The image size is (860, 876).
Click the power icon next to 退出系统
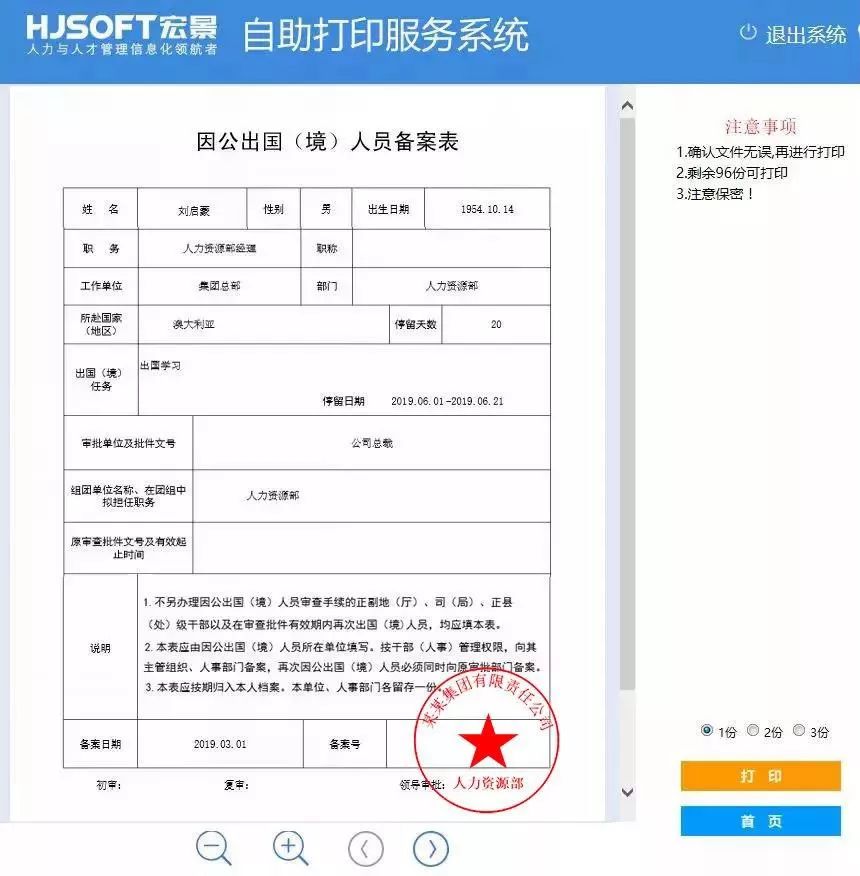[x=749, y=32]
